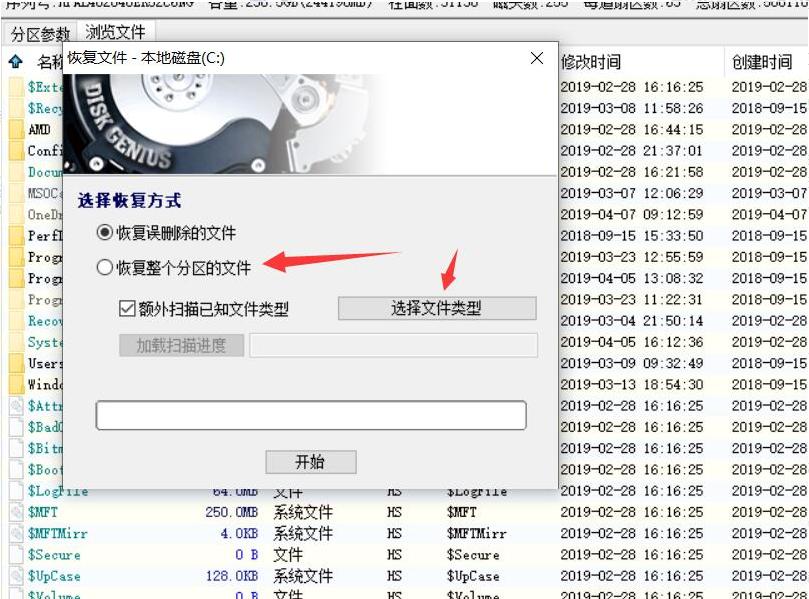Click the $AttrDef file icon

(17, 406)
